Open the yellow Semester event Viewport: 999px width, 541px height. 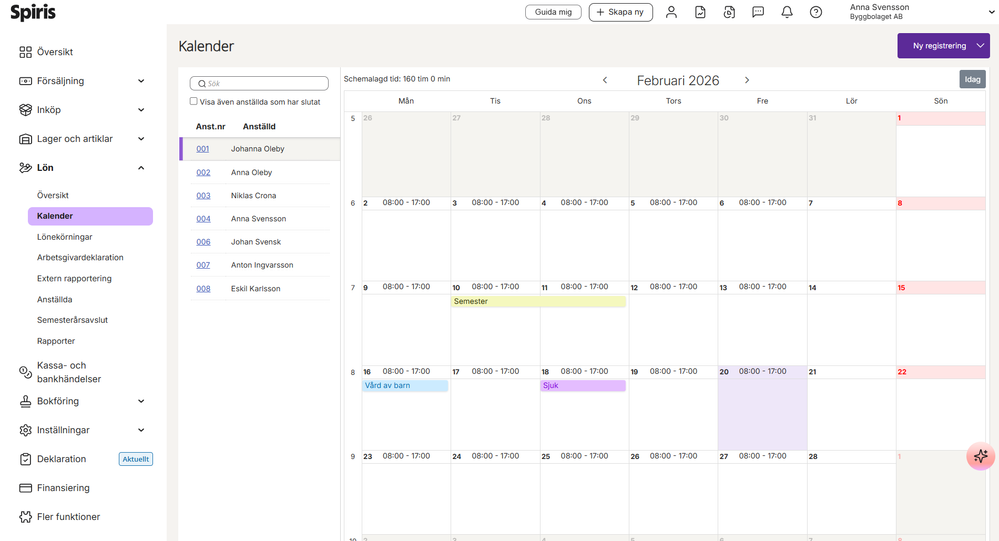tap(538, 301)
